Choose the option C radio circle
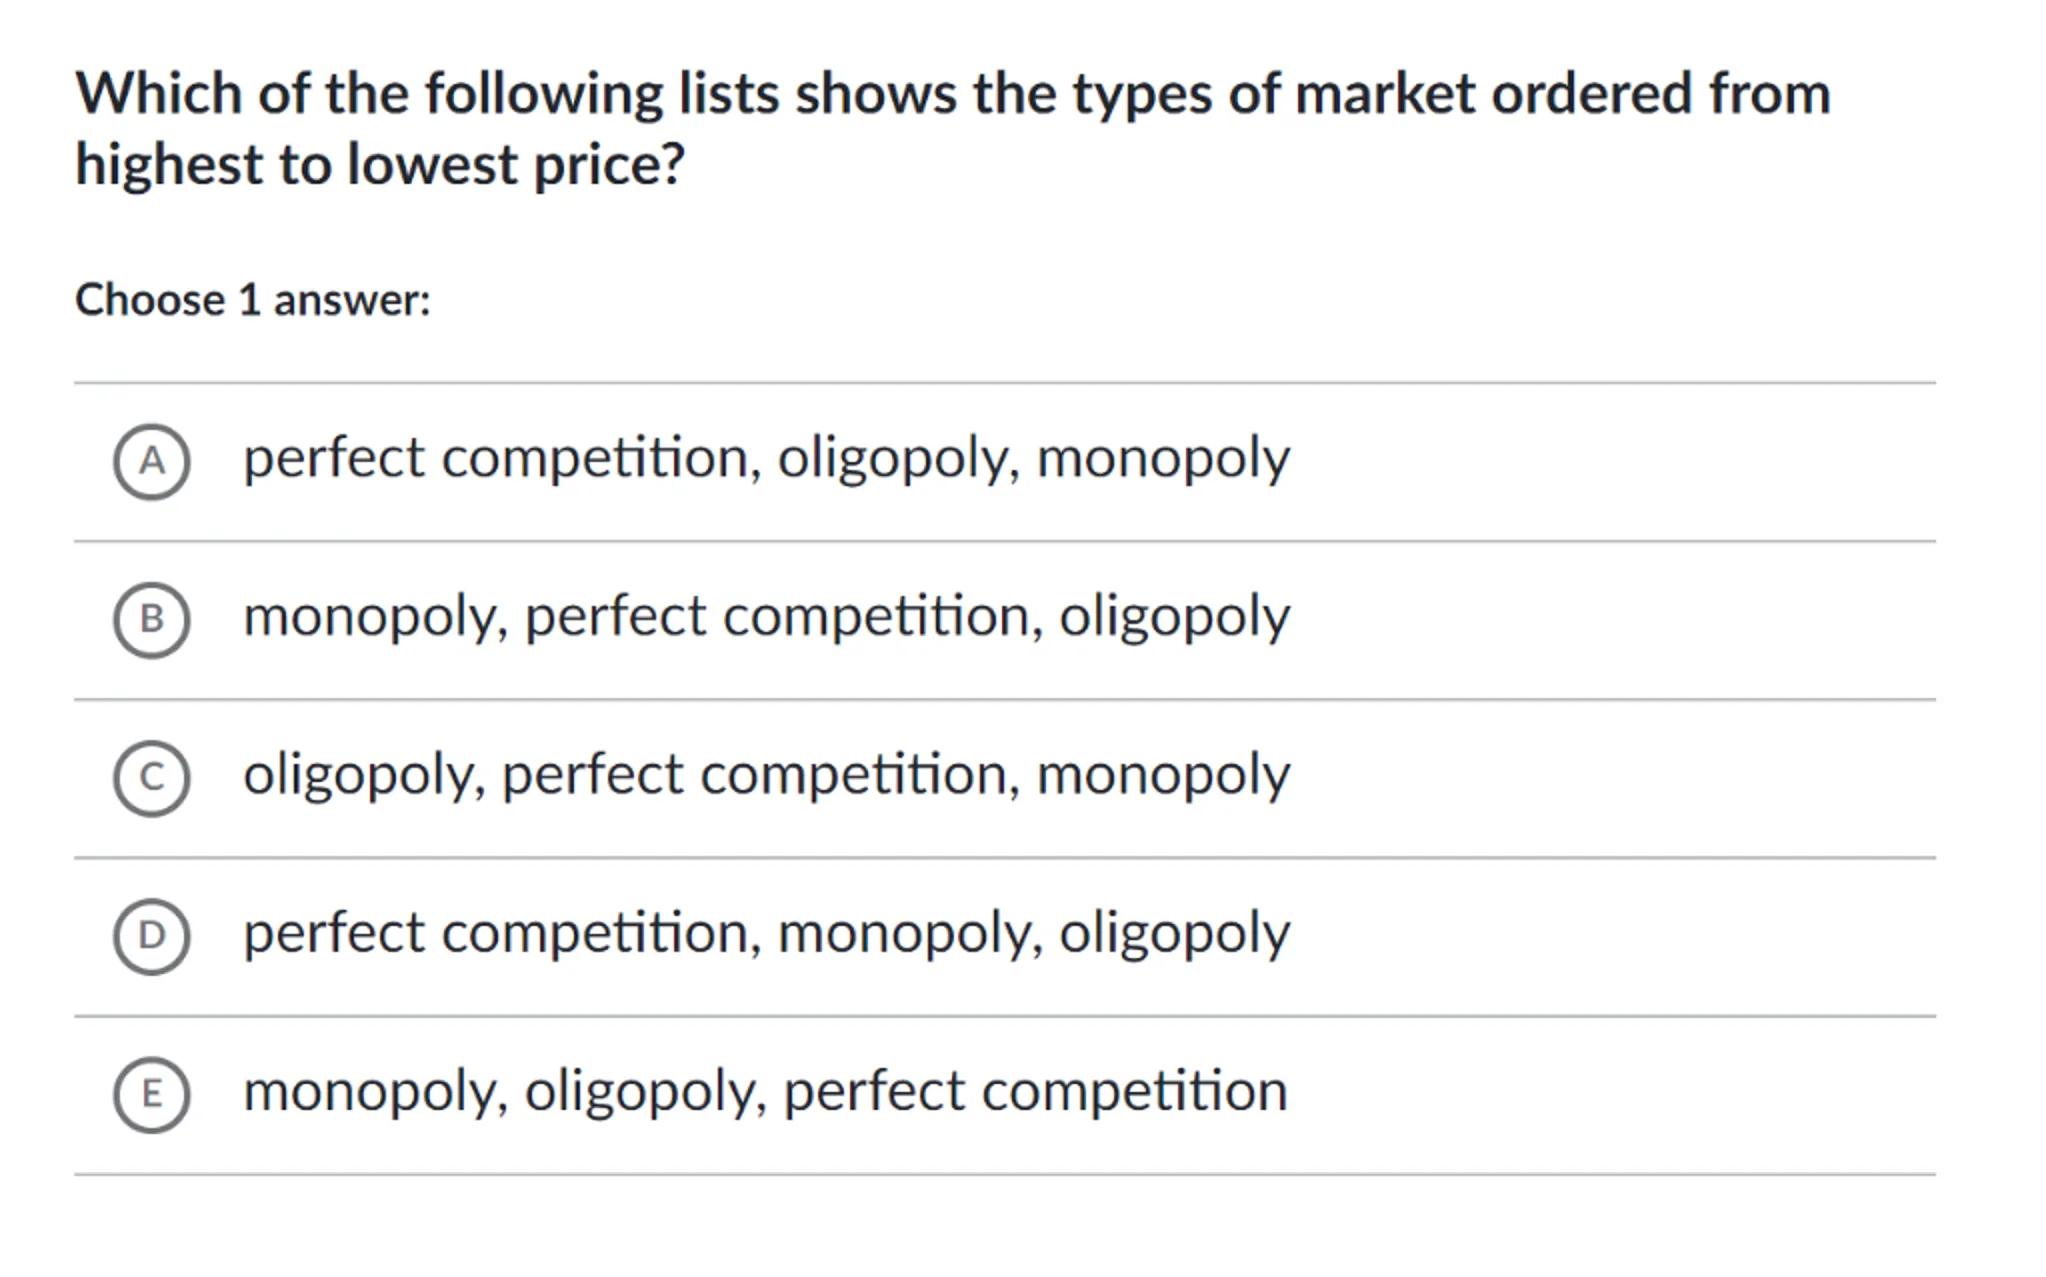The image size is (2046, 1277). pos(151,777)
